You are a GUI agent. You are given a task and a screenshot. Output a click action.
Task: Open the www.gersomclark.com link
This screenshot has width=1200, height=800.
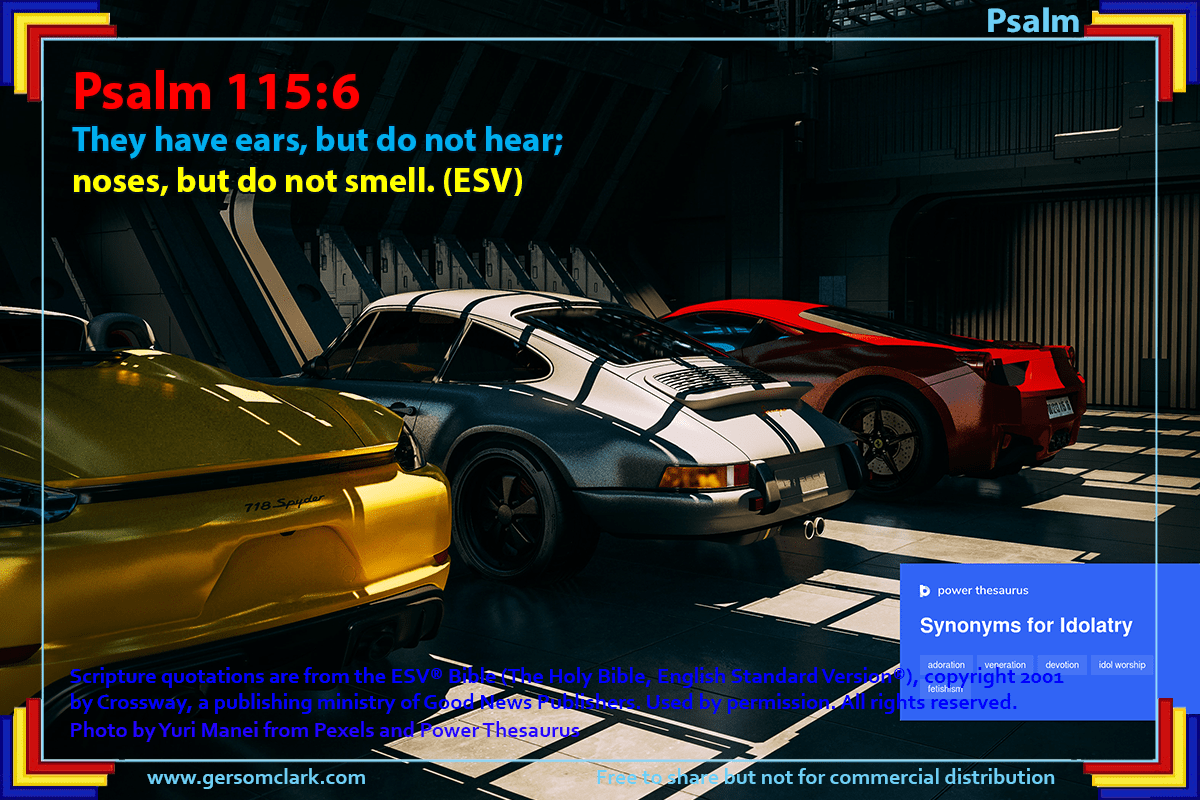pos(256,777)
